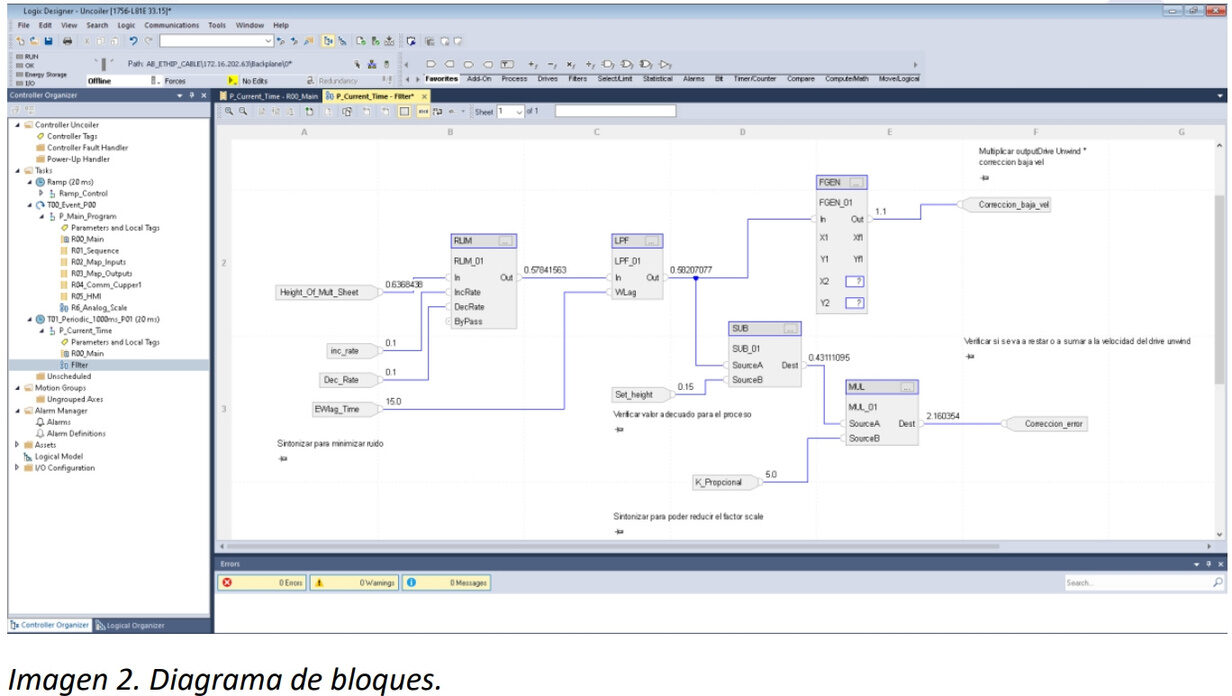This screenshot has width=1232, height=696.
Task: Open the Logic menu
Action: pyautogui.click(x=126, y=24)
